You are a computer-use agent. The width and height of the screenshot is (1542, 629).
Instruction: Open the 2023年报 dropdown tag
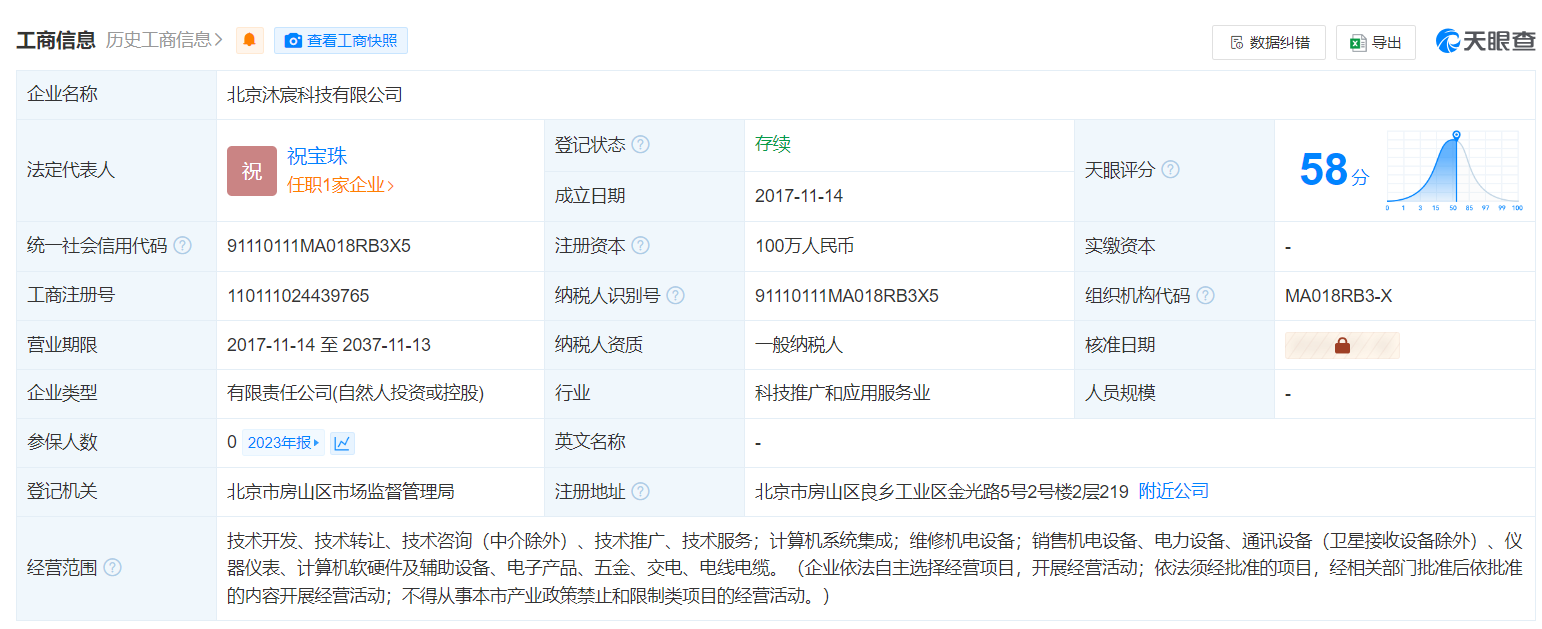pos(284,442)
